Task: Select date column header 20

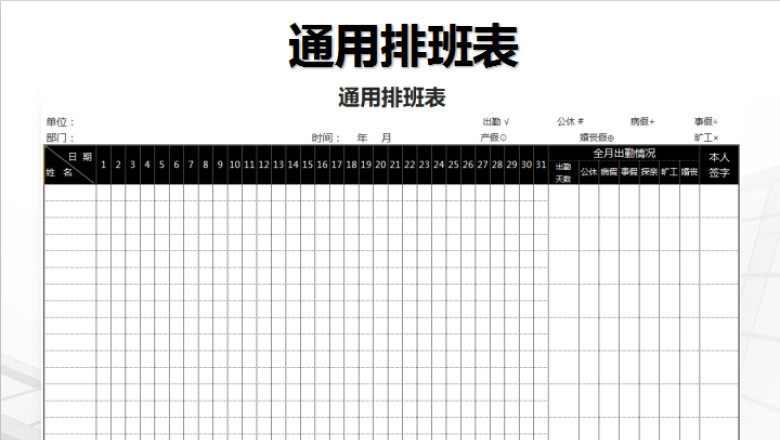Action: pos(381,165)
